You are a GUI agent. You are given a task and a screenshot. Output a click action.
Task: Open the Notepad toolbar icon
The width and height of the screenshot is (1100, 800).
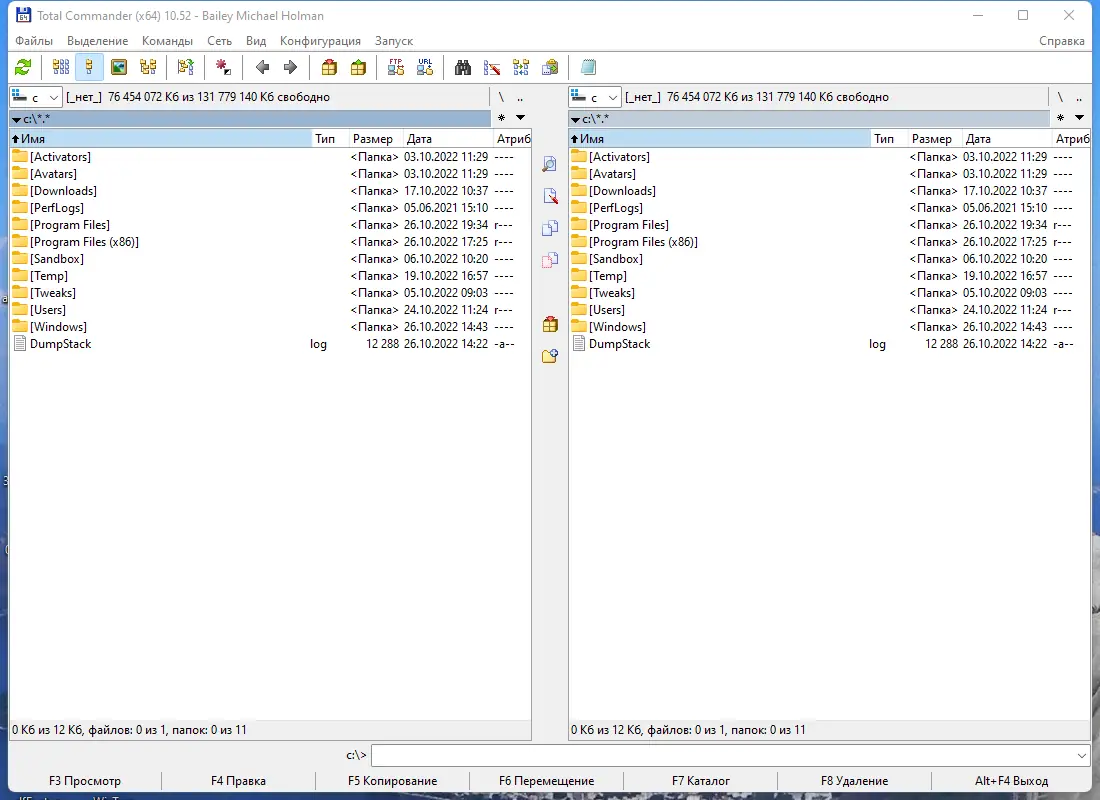[x=589, y=67]
